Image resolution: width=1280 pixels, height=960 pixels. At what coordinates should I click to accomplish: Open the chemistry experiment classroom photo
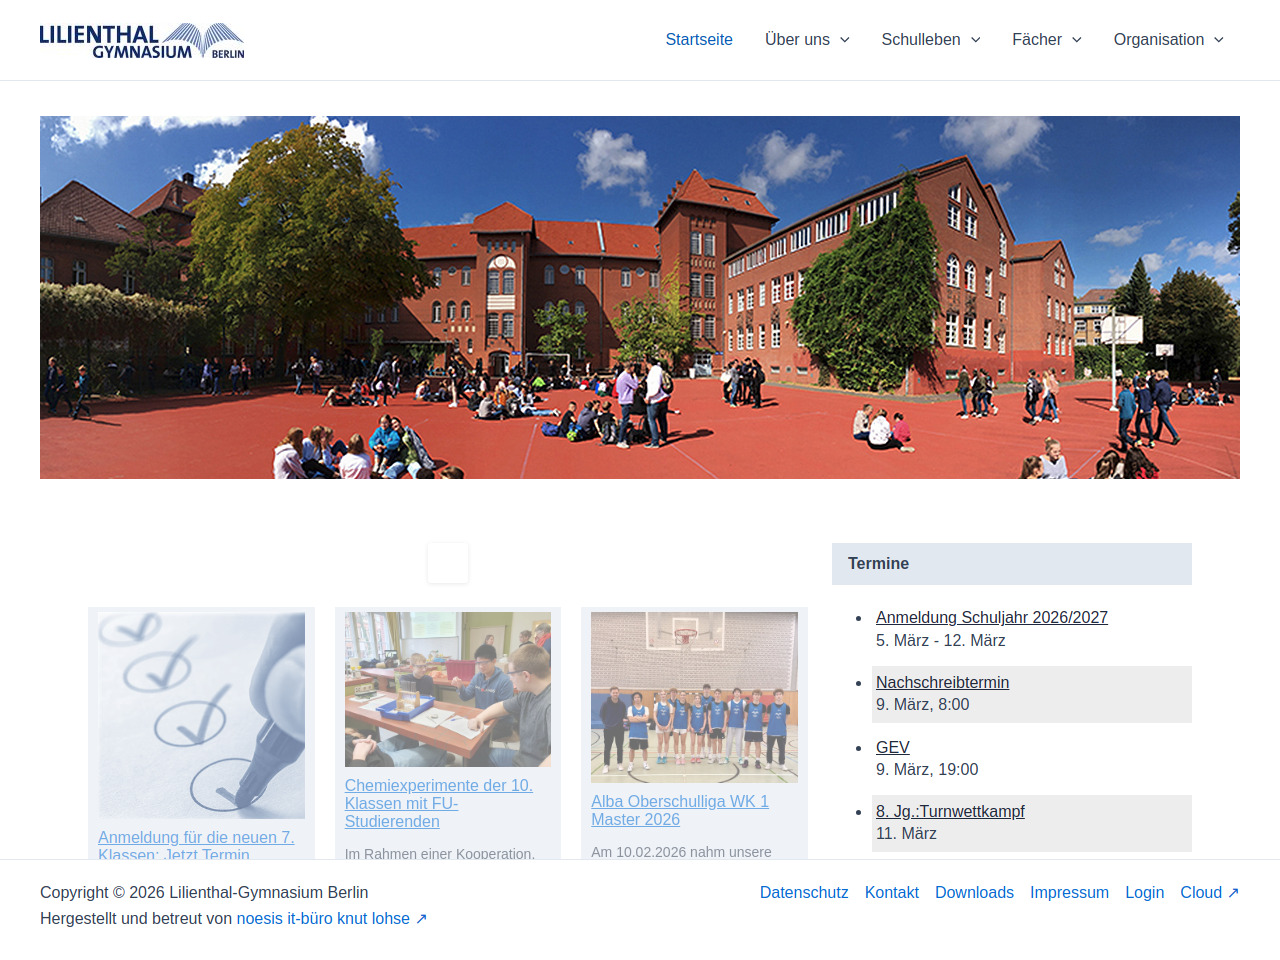point(448,689)
